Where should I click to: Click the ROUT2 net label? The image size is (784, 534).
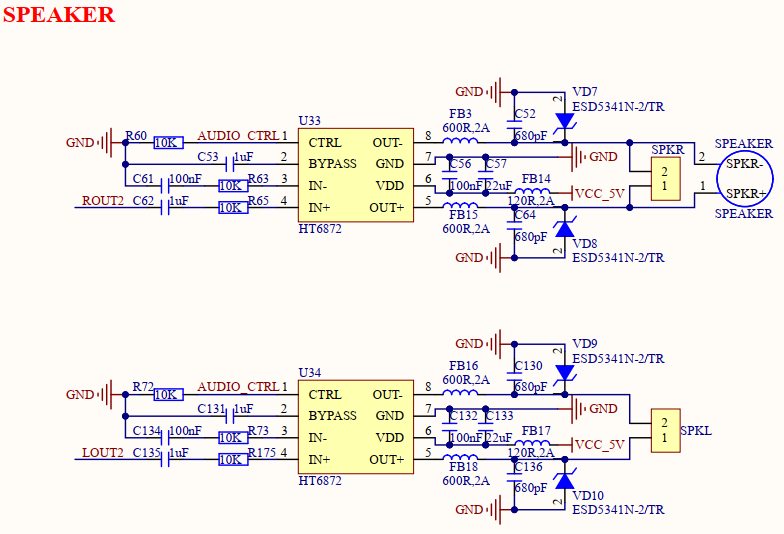103,201
